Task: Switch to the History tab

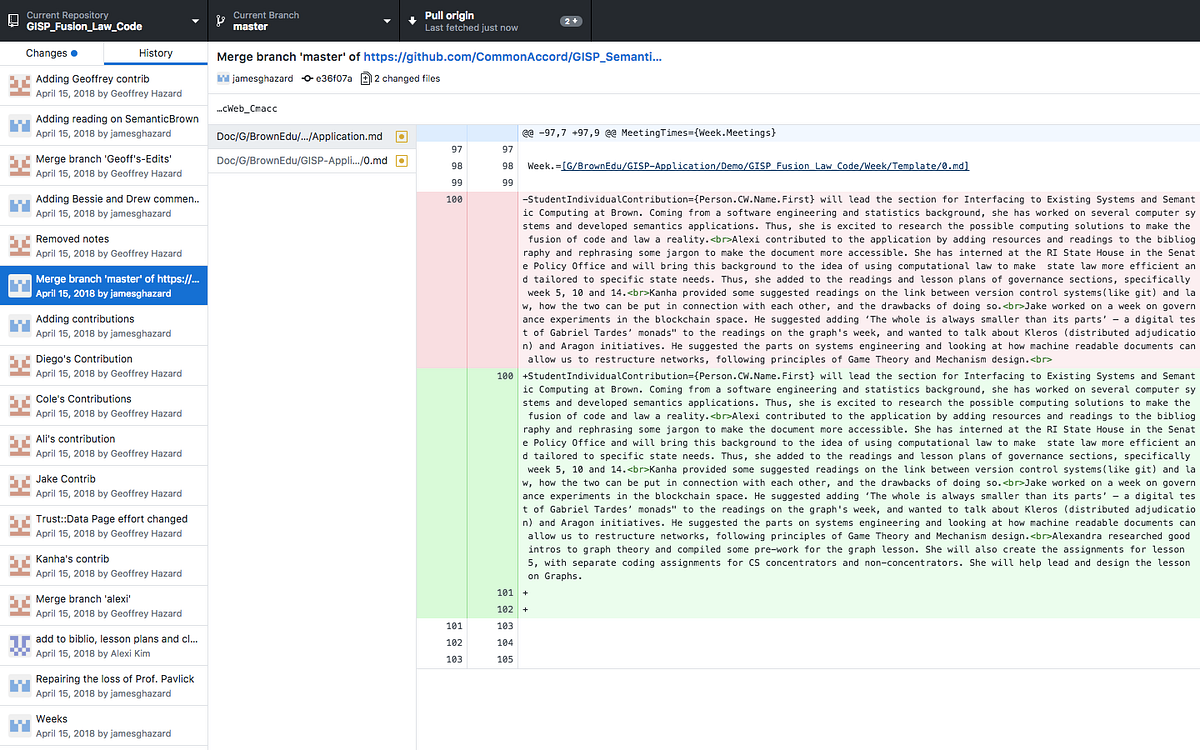Action: click(155, 53)
